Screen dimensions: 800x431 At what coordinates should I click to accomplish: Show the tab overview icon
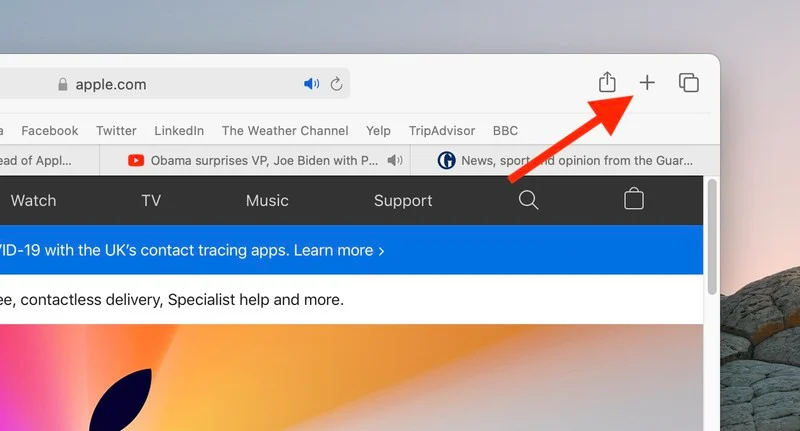coord(688,83)
